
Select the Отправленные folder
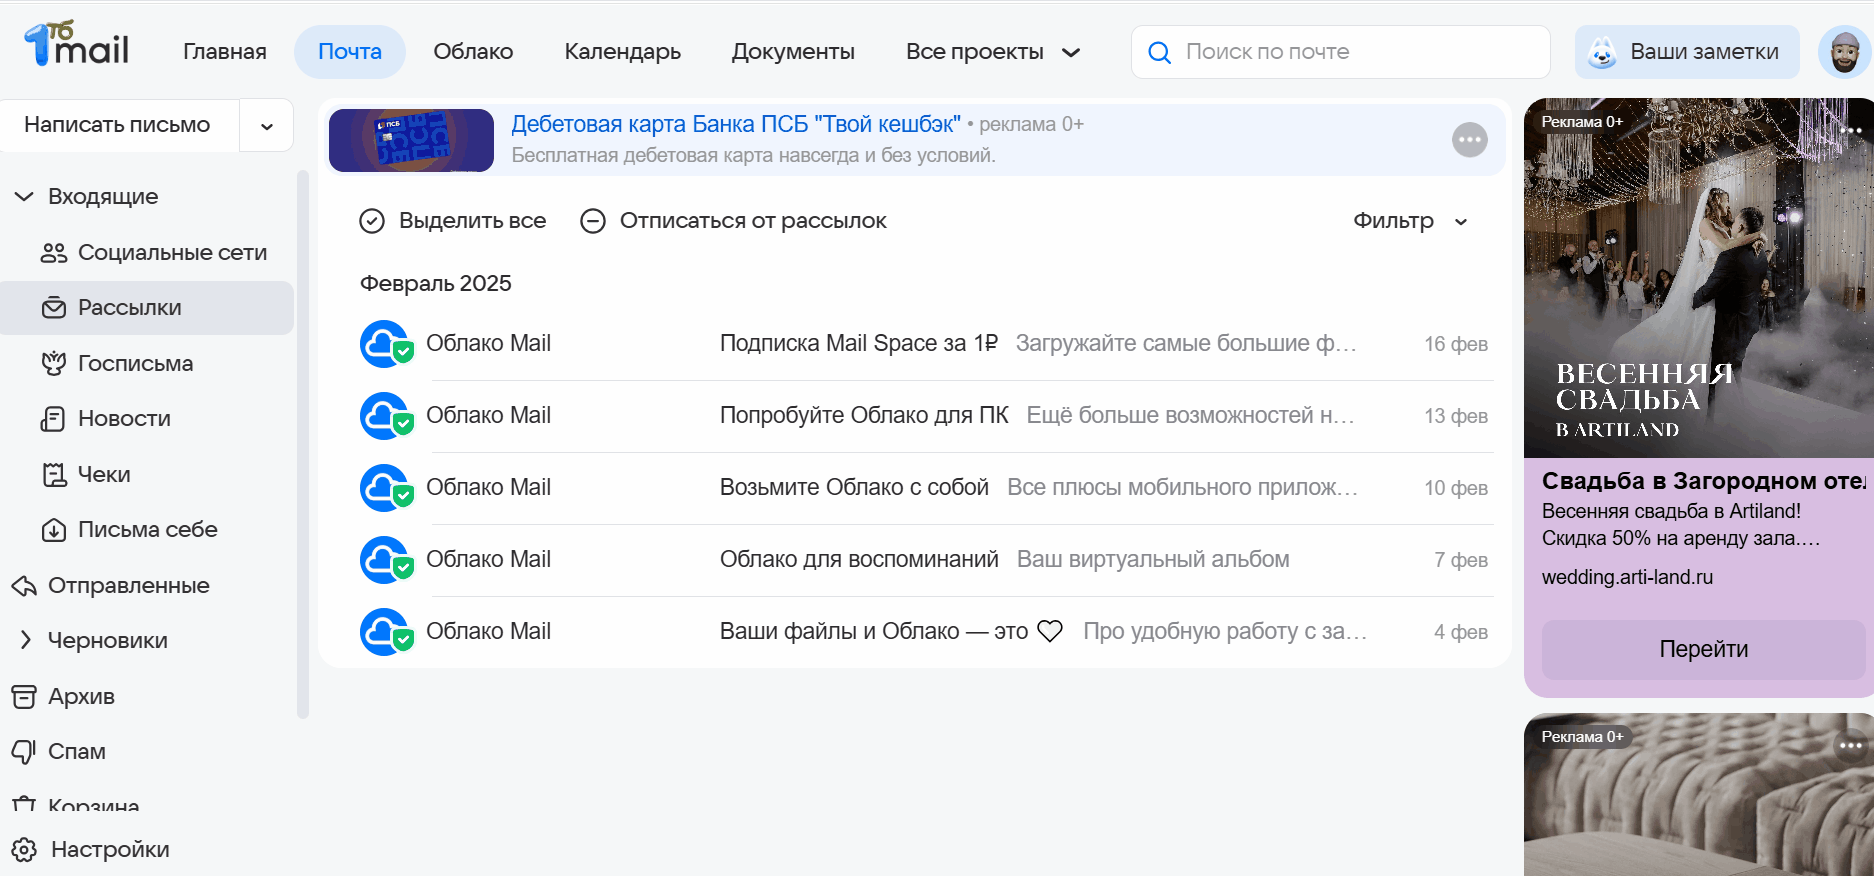coord(147,586)
